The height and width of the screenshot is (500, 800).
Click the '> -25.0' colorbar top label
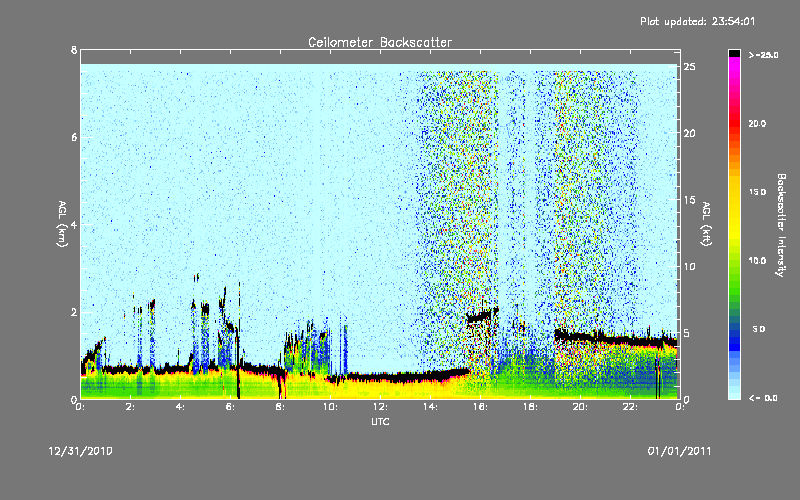[763, 55]
